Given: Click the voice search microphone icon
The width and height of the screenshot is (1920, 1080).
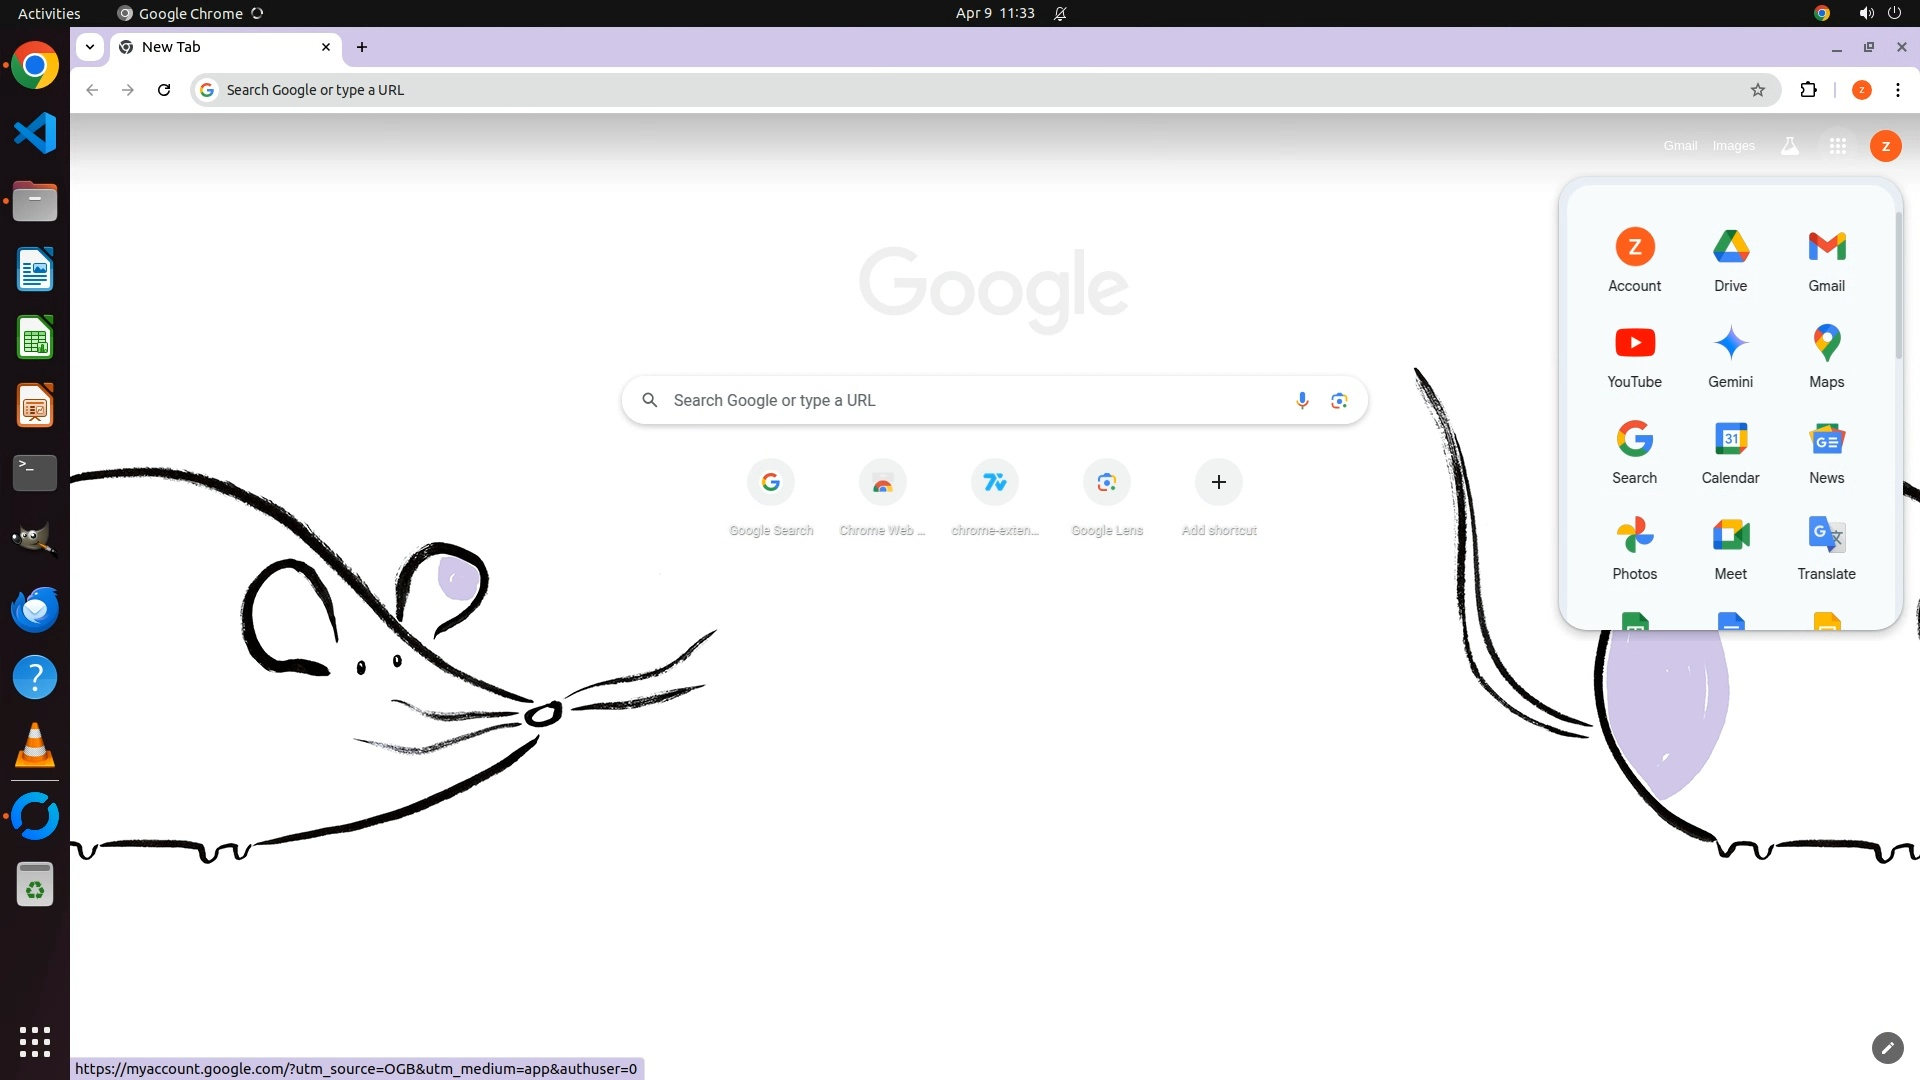Looking at the screenshot, I should [1301, 400].
